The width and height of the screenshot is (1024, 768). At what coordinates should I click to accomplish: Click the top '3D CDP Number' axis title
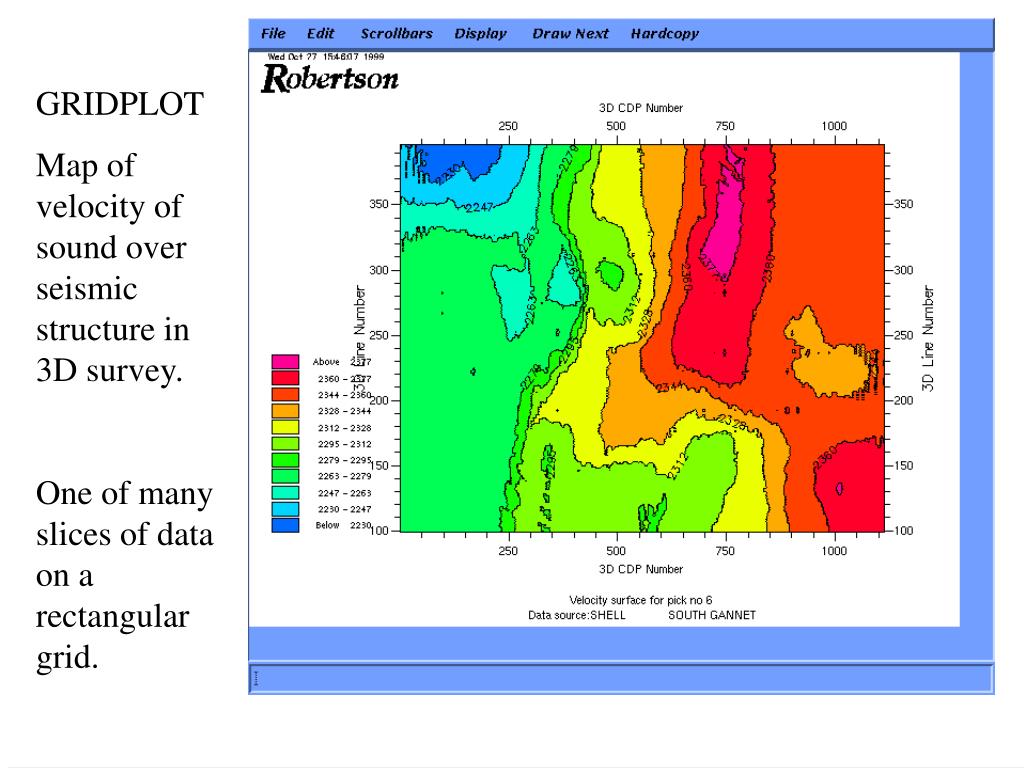coord(641,108)
